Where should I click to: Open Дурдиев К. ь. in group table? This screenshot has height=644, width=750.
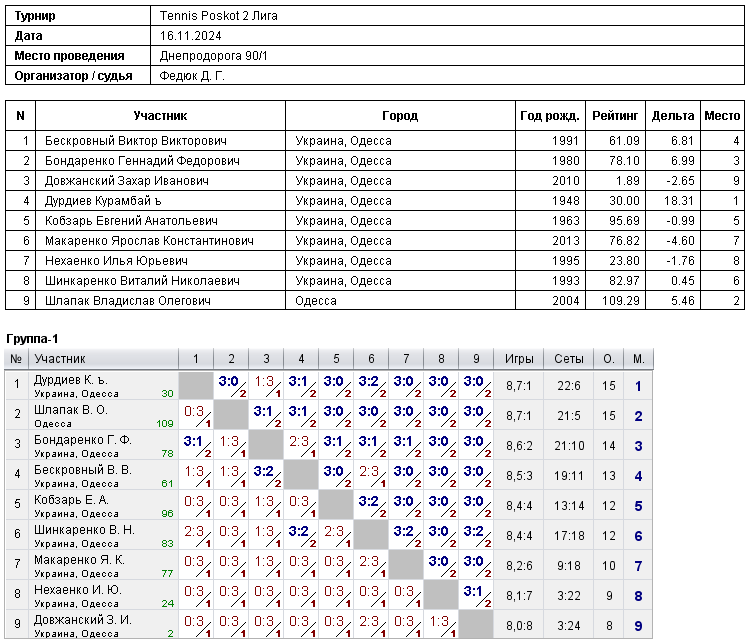[70, 380]
